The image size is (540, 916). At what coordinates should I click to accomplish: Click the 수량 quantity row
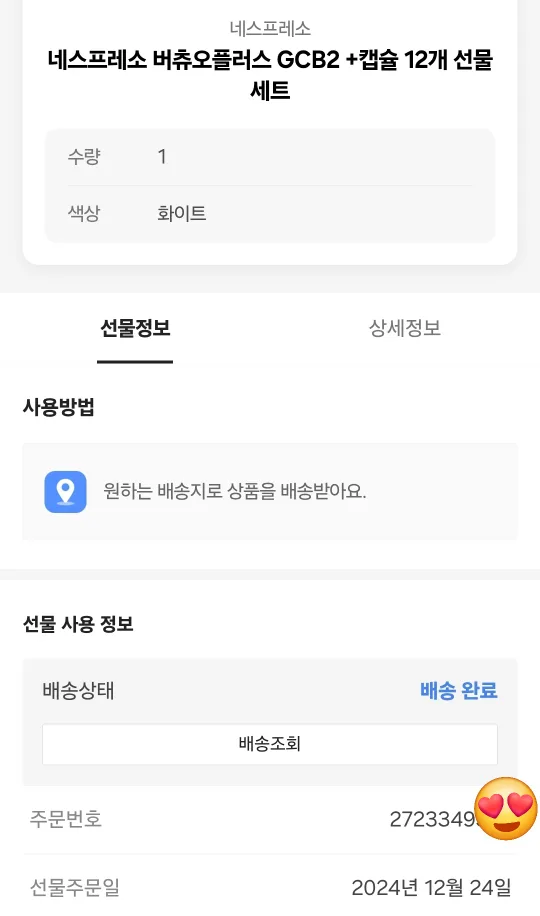pyautogui.click(x=270, y=157)
